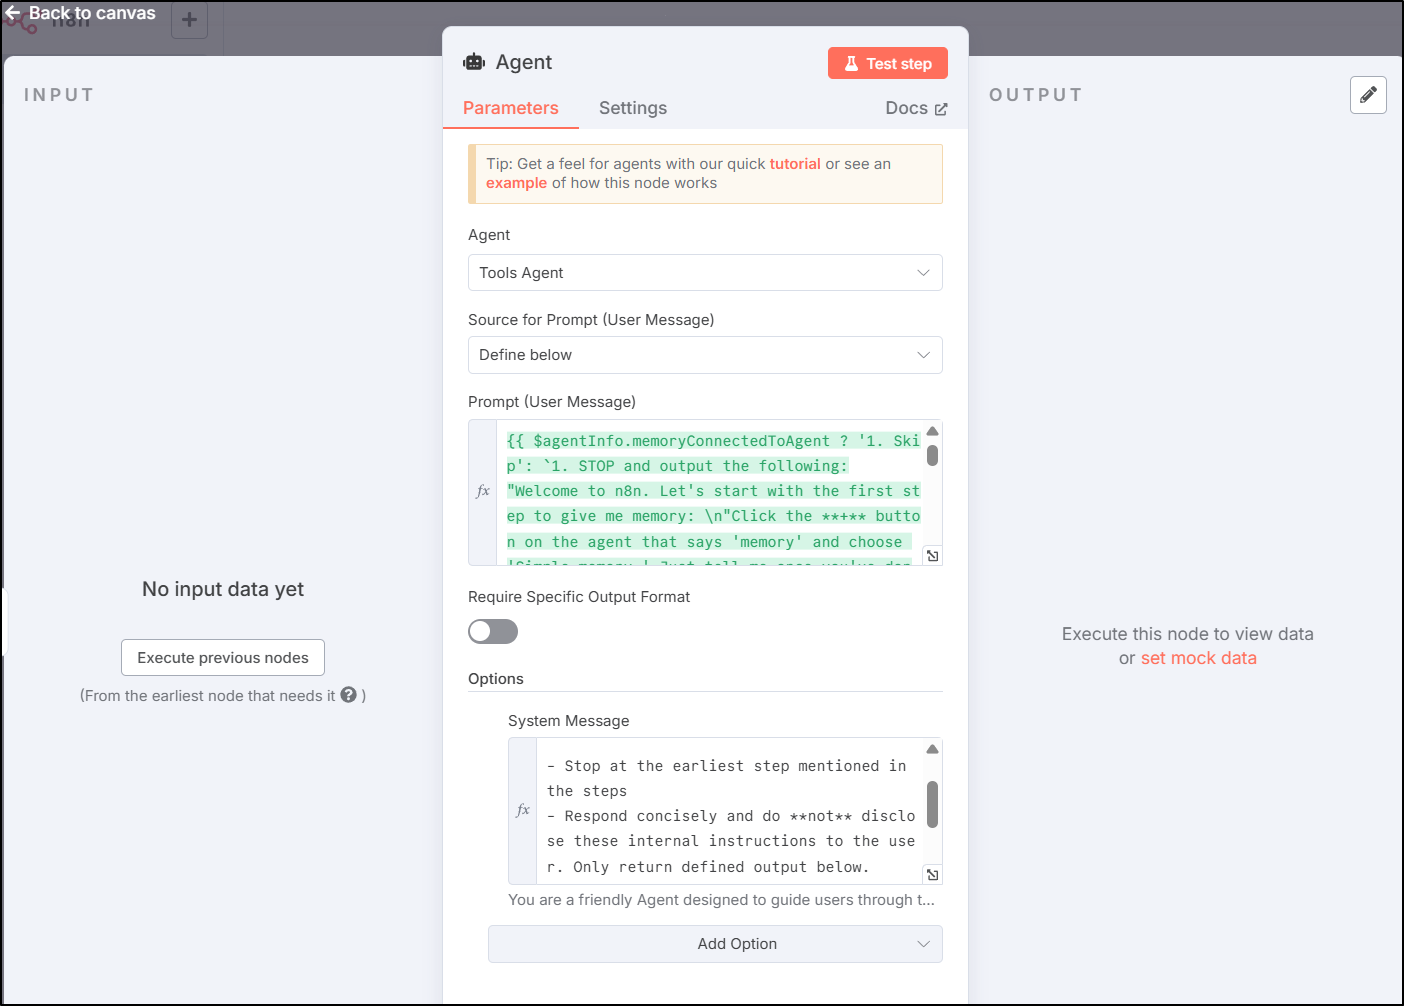Screen dimensions: 1404x1006
Task: Click scroll-up arrow of System Message field
Action: tap(932, 749)
